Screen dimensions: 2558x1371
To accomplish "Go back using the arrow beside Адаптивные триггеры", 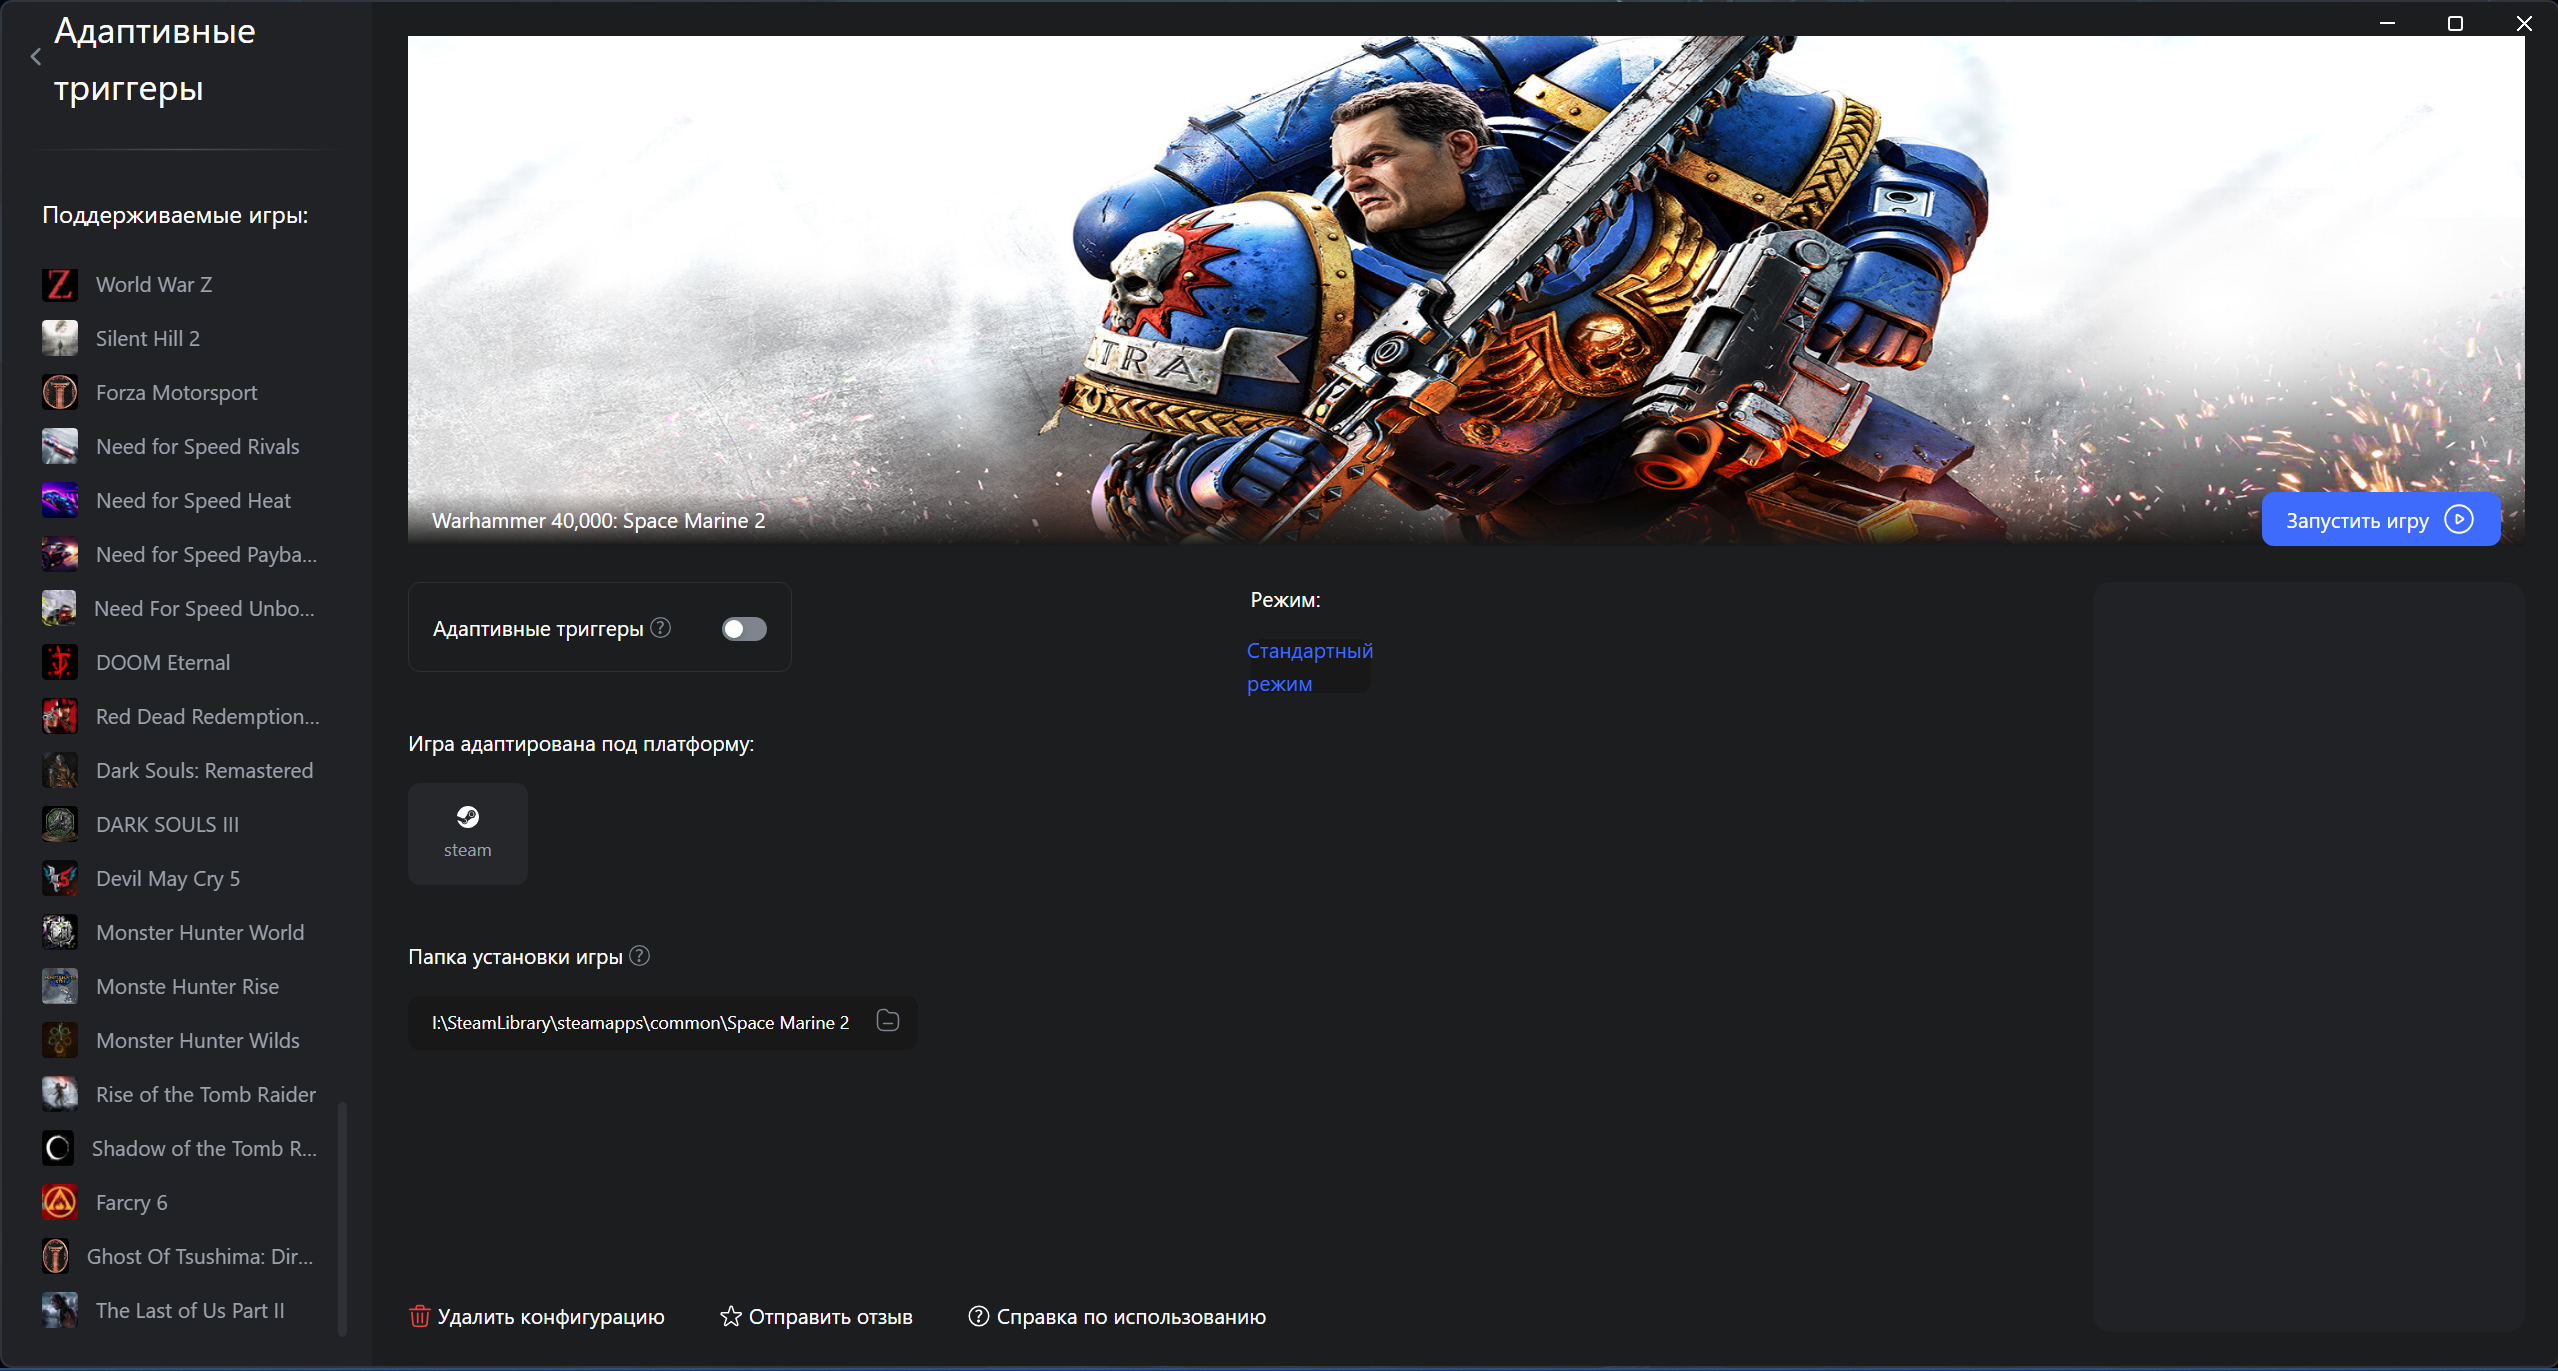I will click(36, 58).
